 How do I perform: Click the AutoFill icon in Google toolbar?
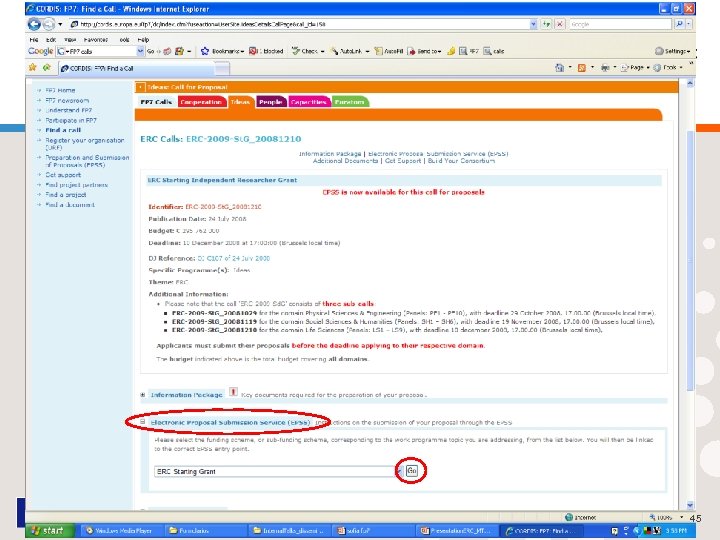point(378,51)
